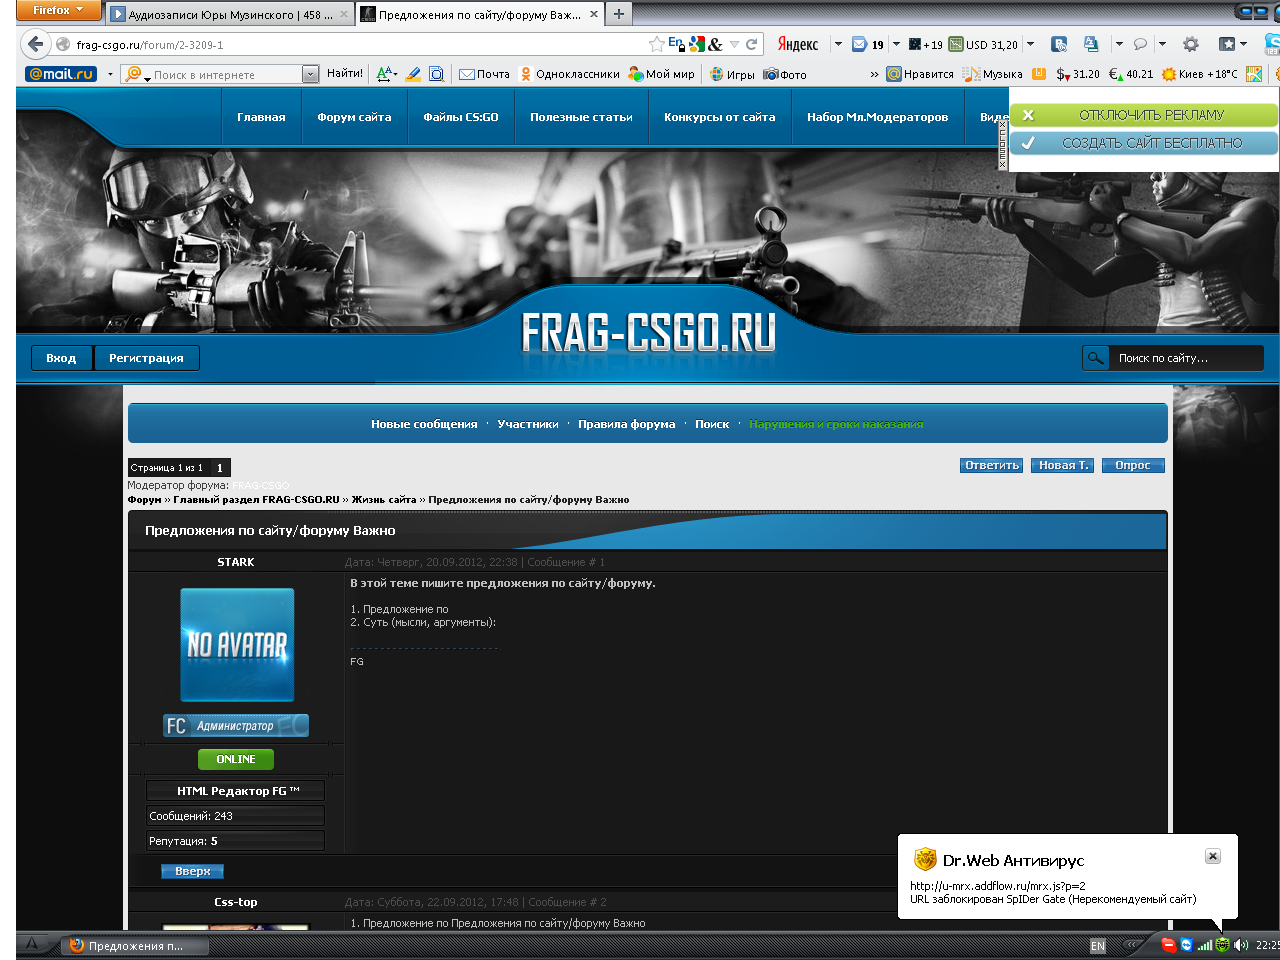This screenshot has width=1280, height=960.
Task: Click СОЗДАТЬ САЙТ БЕСПЛАТНО banner button
Action: point(1144,143)
